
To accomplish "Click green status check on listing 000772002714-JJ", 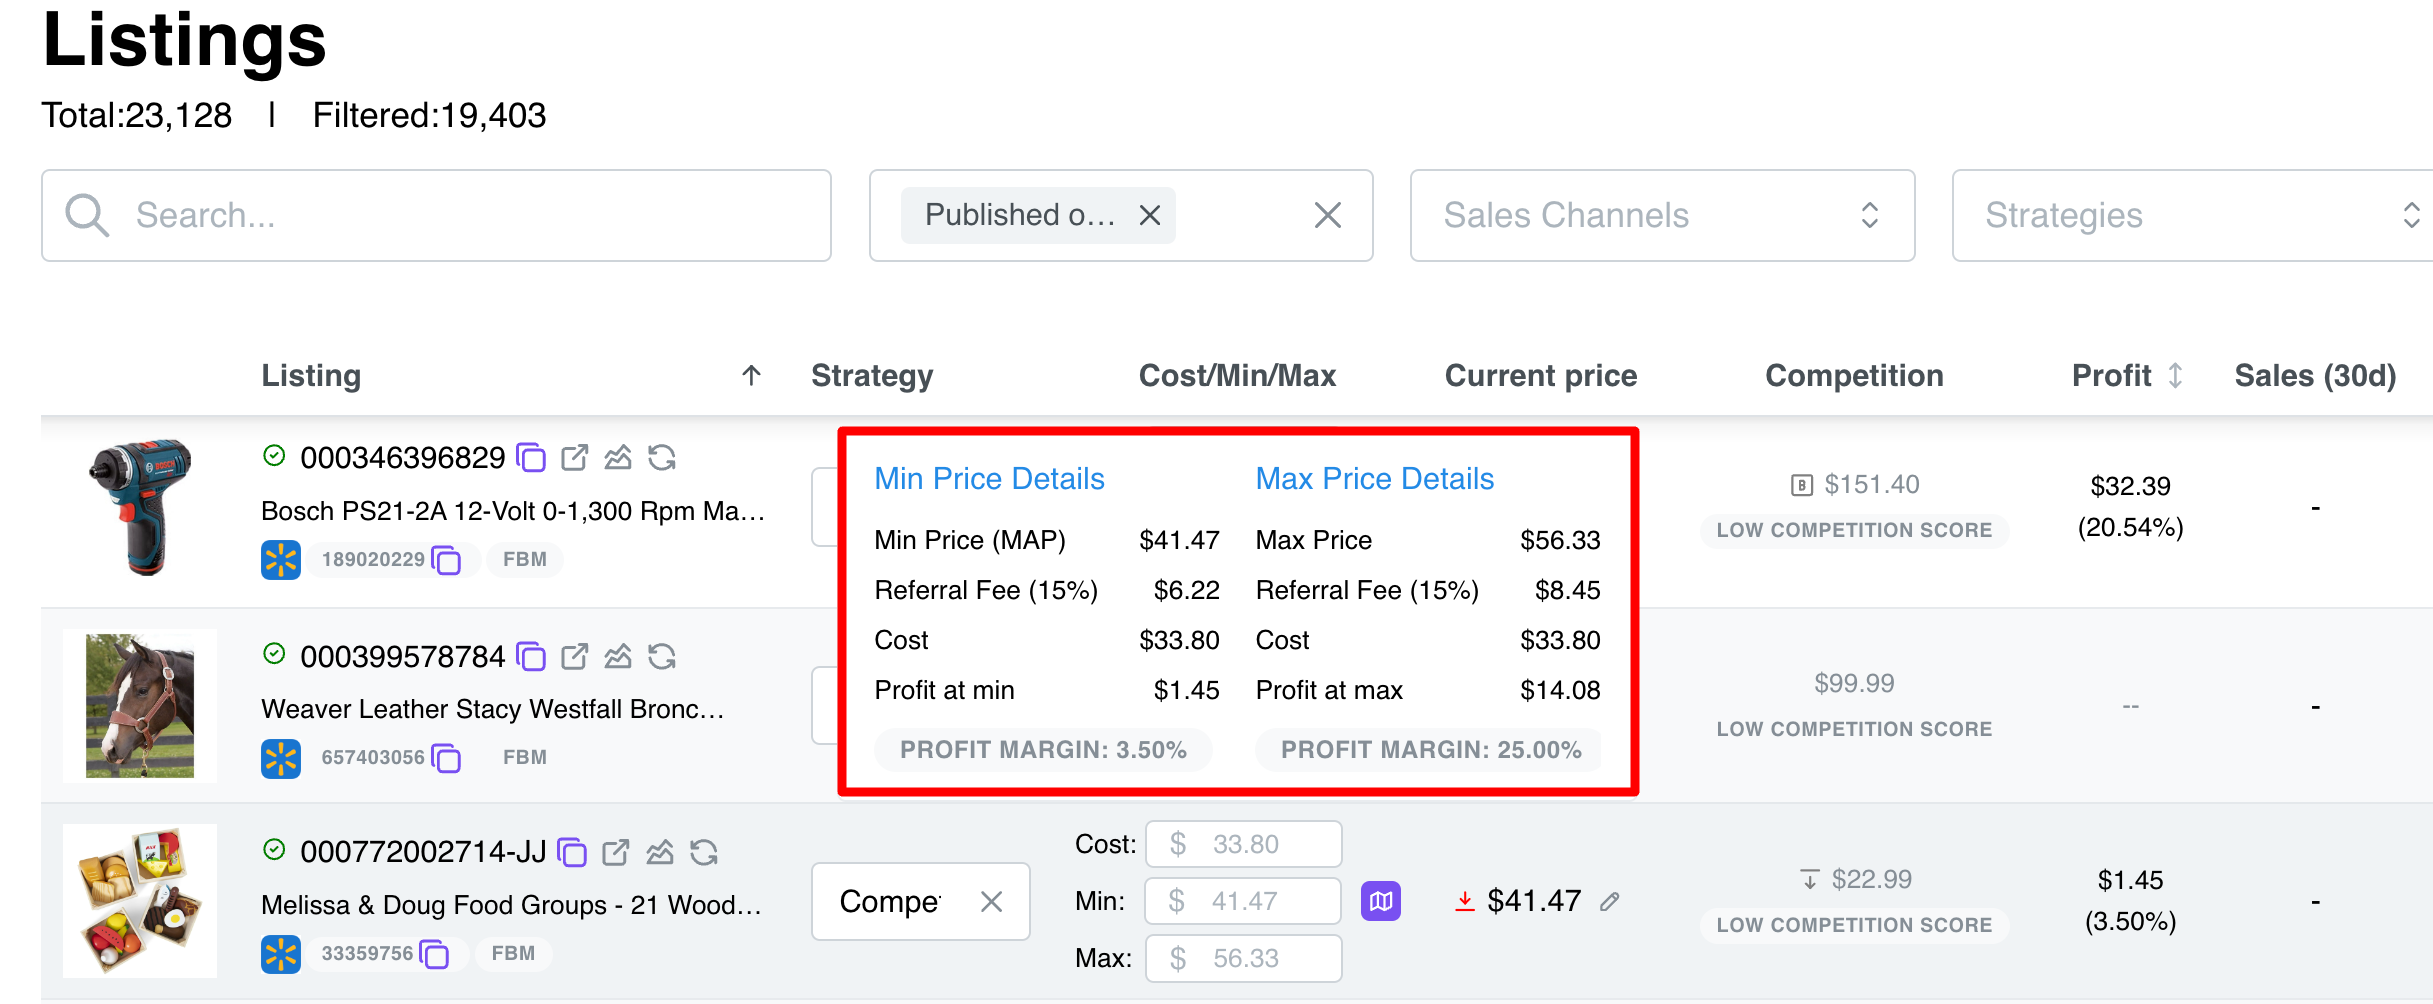I will [274, 850].
